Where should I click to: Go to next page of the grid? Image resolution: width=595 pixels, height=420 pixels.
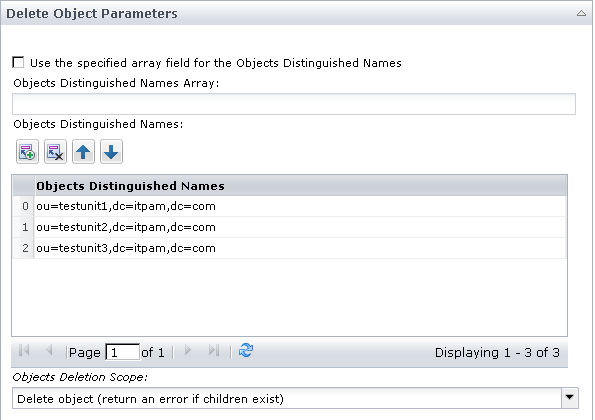(x=187, y=350)
